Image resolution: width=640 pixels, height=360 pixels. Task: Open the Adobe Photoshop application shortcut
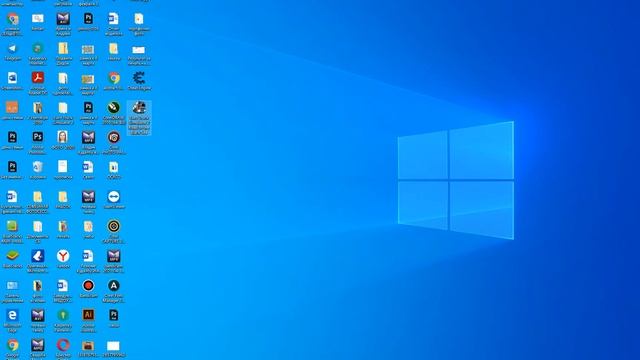[x=38, y=137]
